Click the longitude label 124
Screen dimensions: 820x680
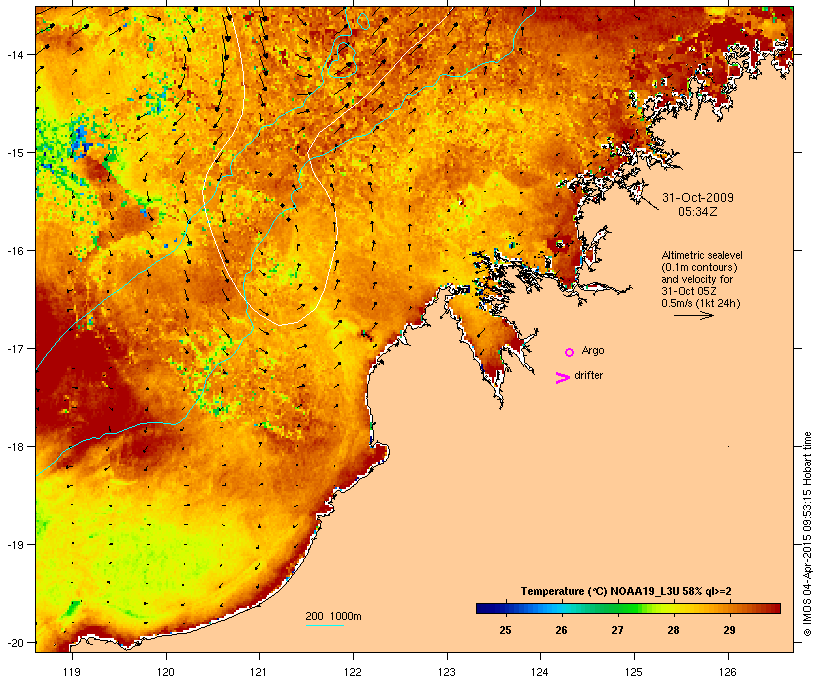(540, 672)
